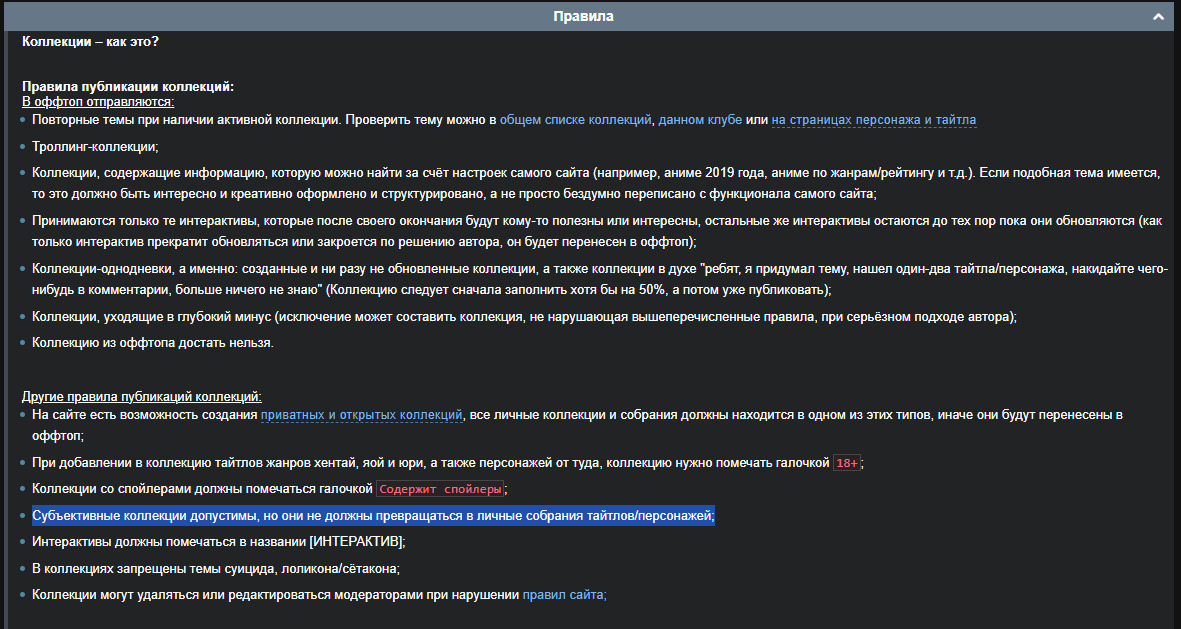
Task: Click the [ИНТЕРАКТИВ] naming rule line
Action: coord(218,542)
